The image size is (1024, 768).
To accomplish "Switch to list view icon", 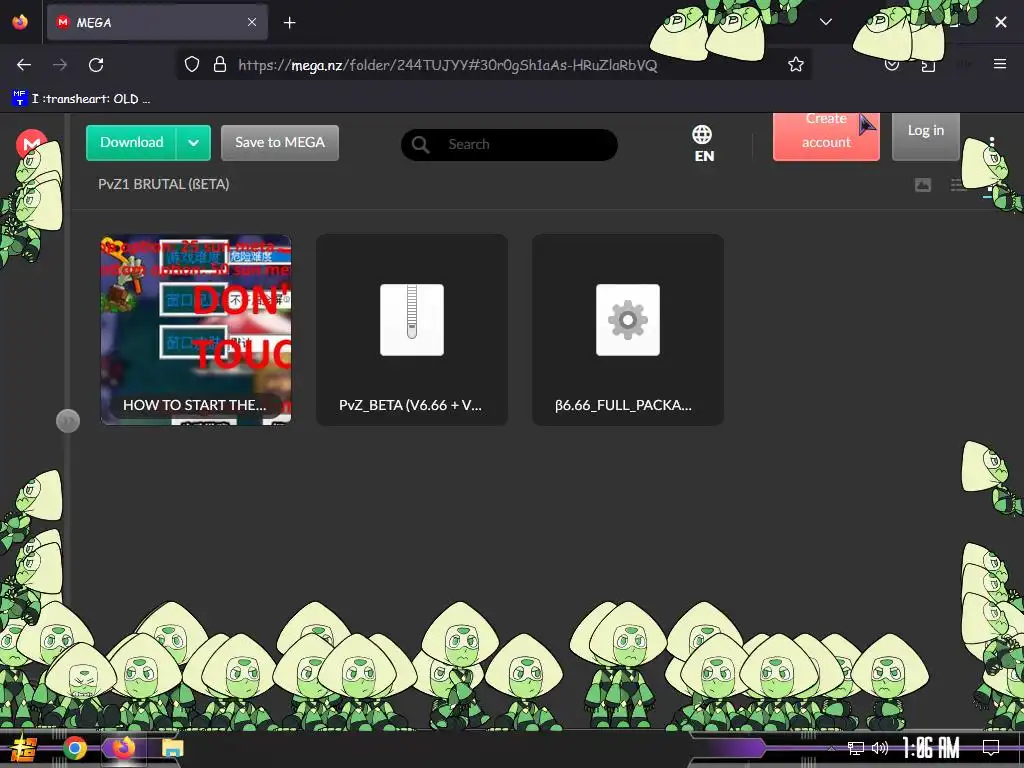I will click(x=958, y=185).
